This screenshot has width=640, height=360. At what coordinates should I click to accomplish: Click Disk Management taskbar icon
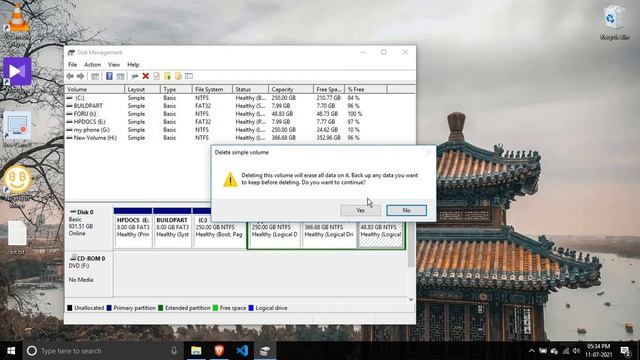tap(265, 351)
